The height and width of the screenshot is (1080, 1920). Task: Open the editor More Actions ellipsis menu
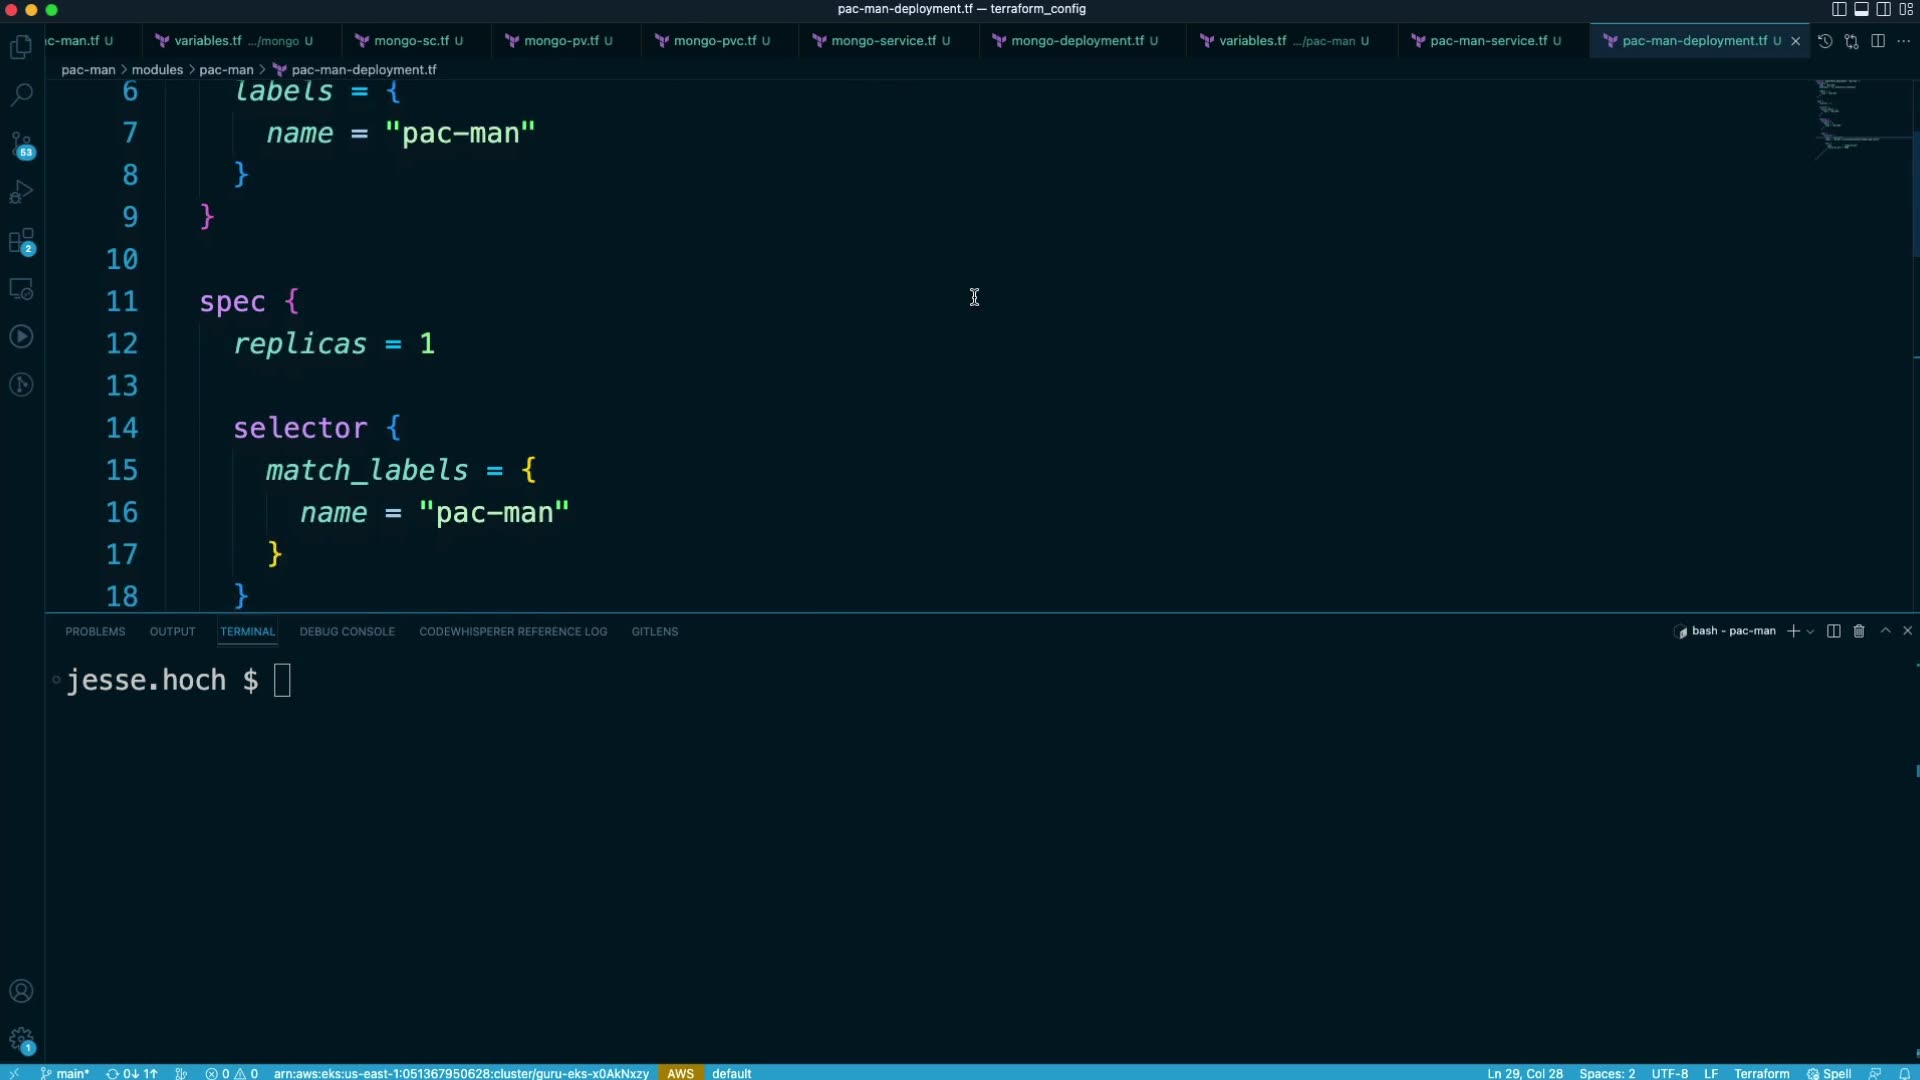[1903, 41]
